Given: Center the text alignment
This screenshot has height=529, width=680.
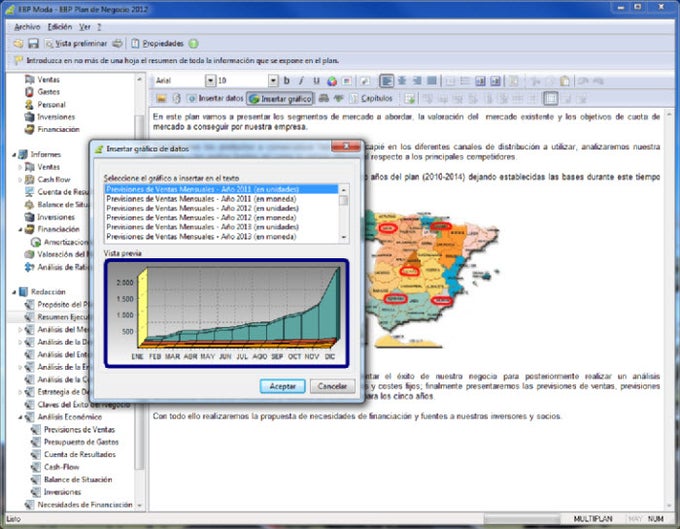Looking at the screenshot, I should point(402,81).
